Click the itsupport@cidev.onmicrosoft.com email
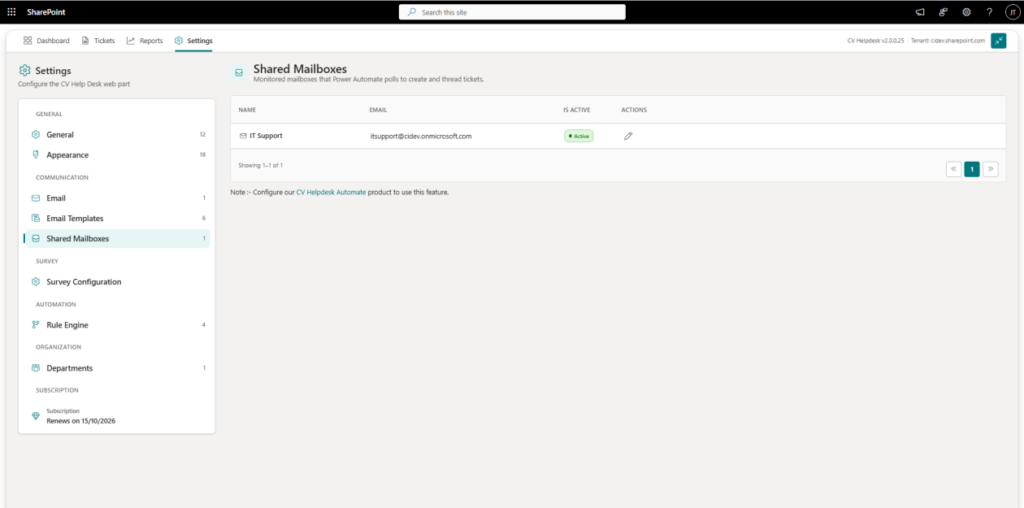Image resolution: width=1024 pixels, height=508 pixels. coord(421,136)
